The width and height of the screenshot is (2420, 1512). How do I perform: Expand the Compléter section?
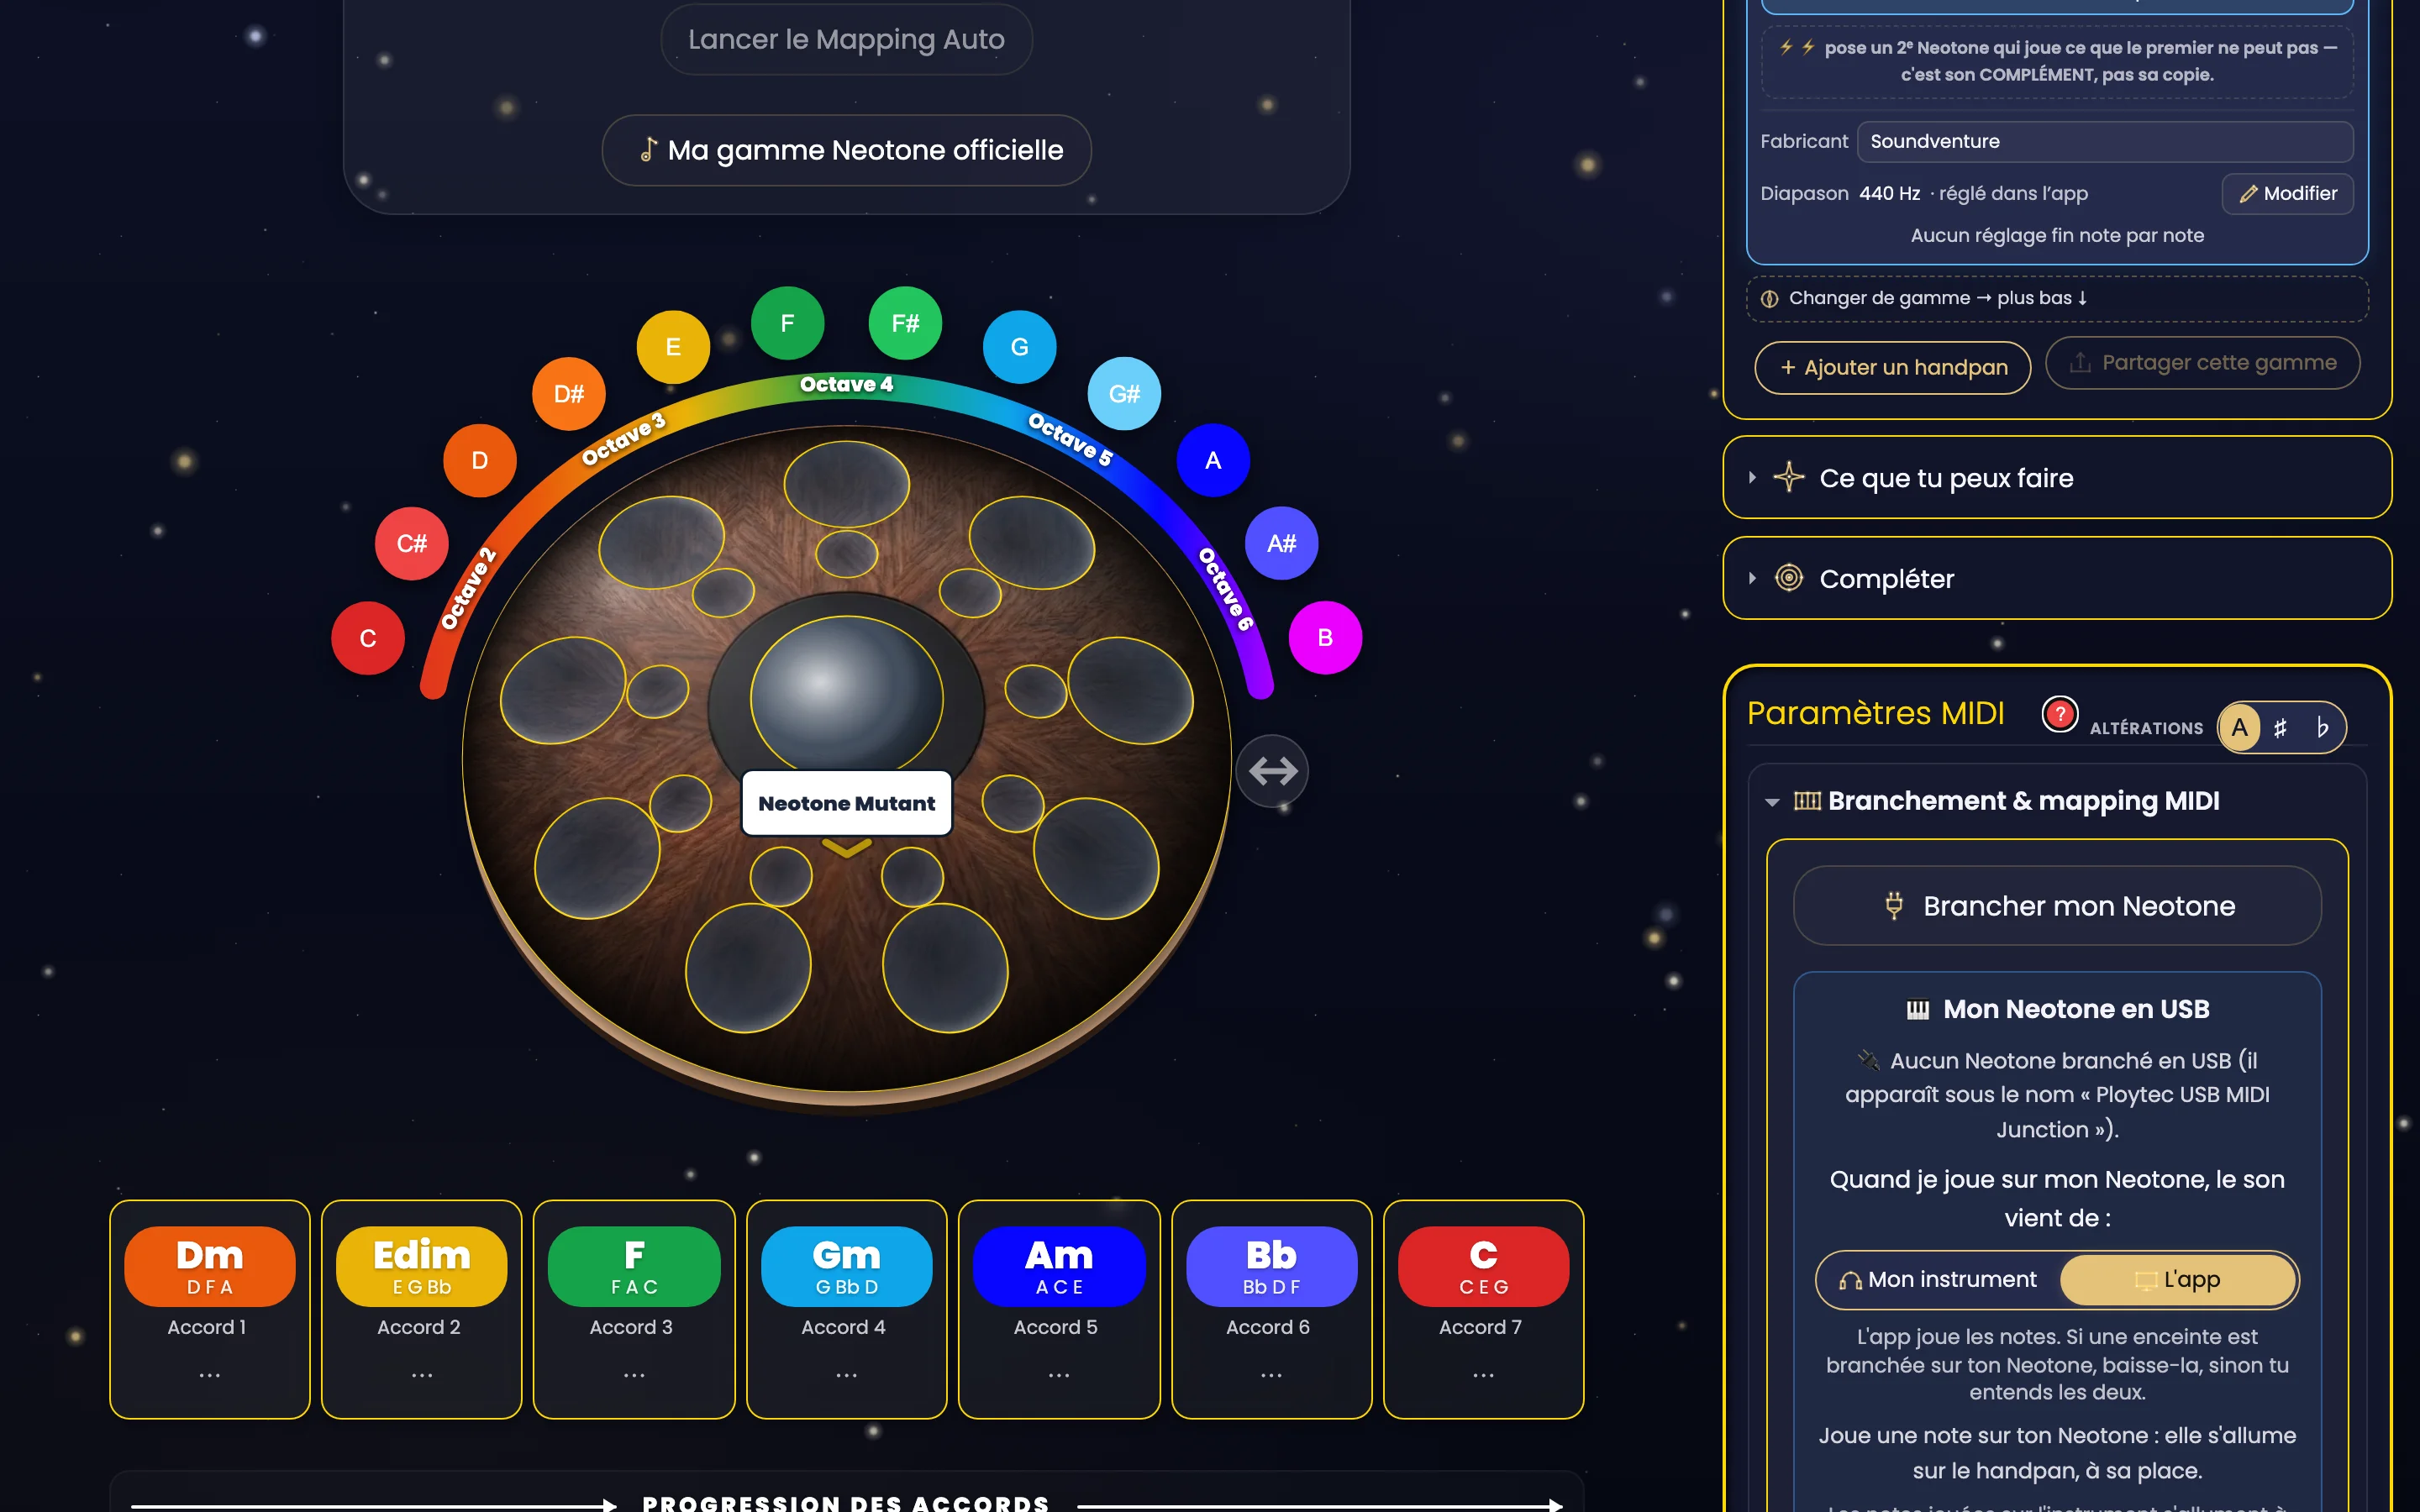[x=2057, y=578]
